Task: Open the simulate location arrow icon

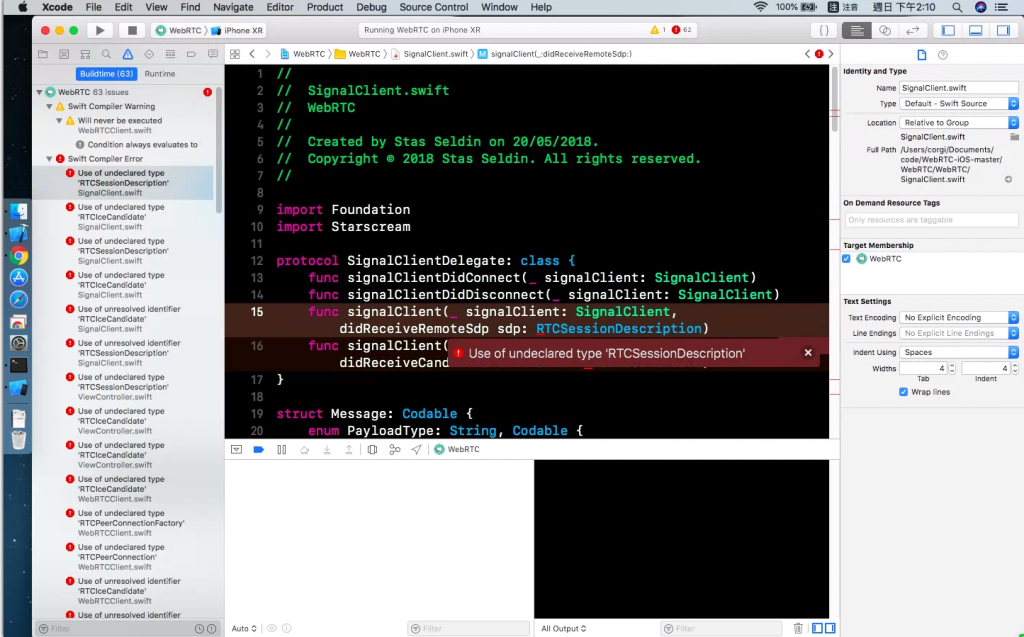Action: point(416,449)
